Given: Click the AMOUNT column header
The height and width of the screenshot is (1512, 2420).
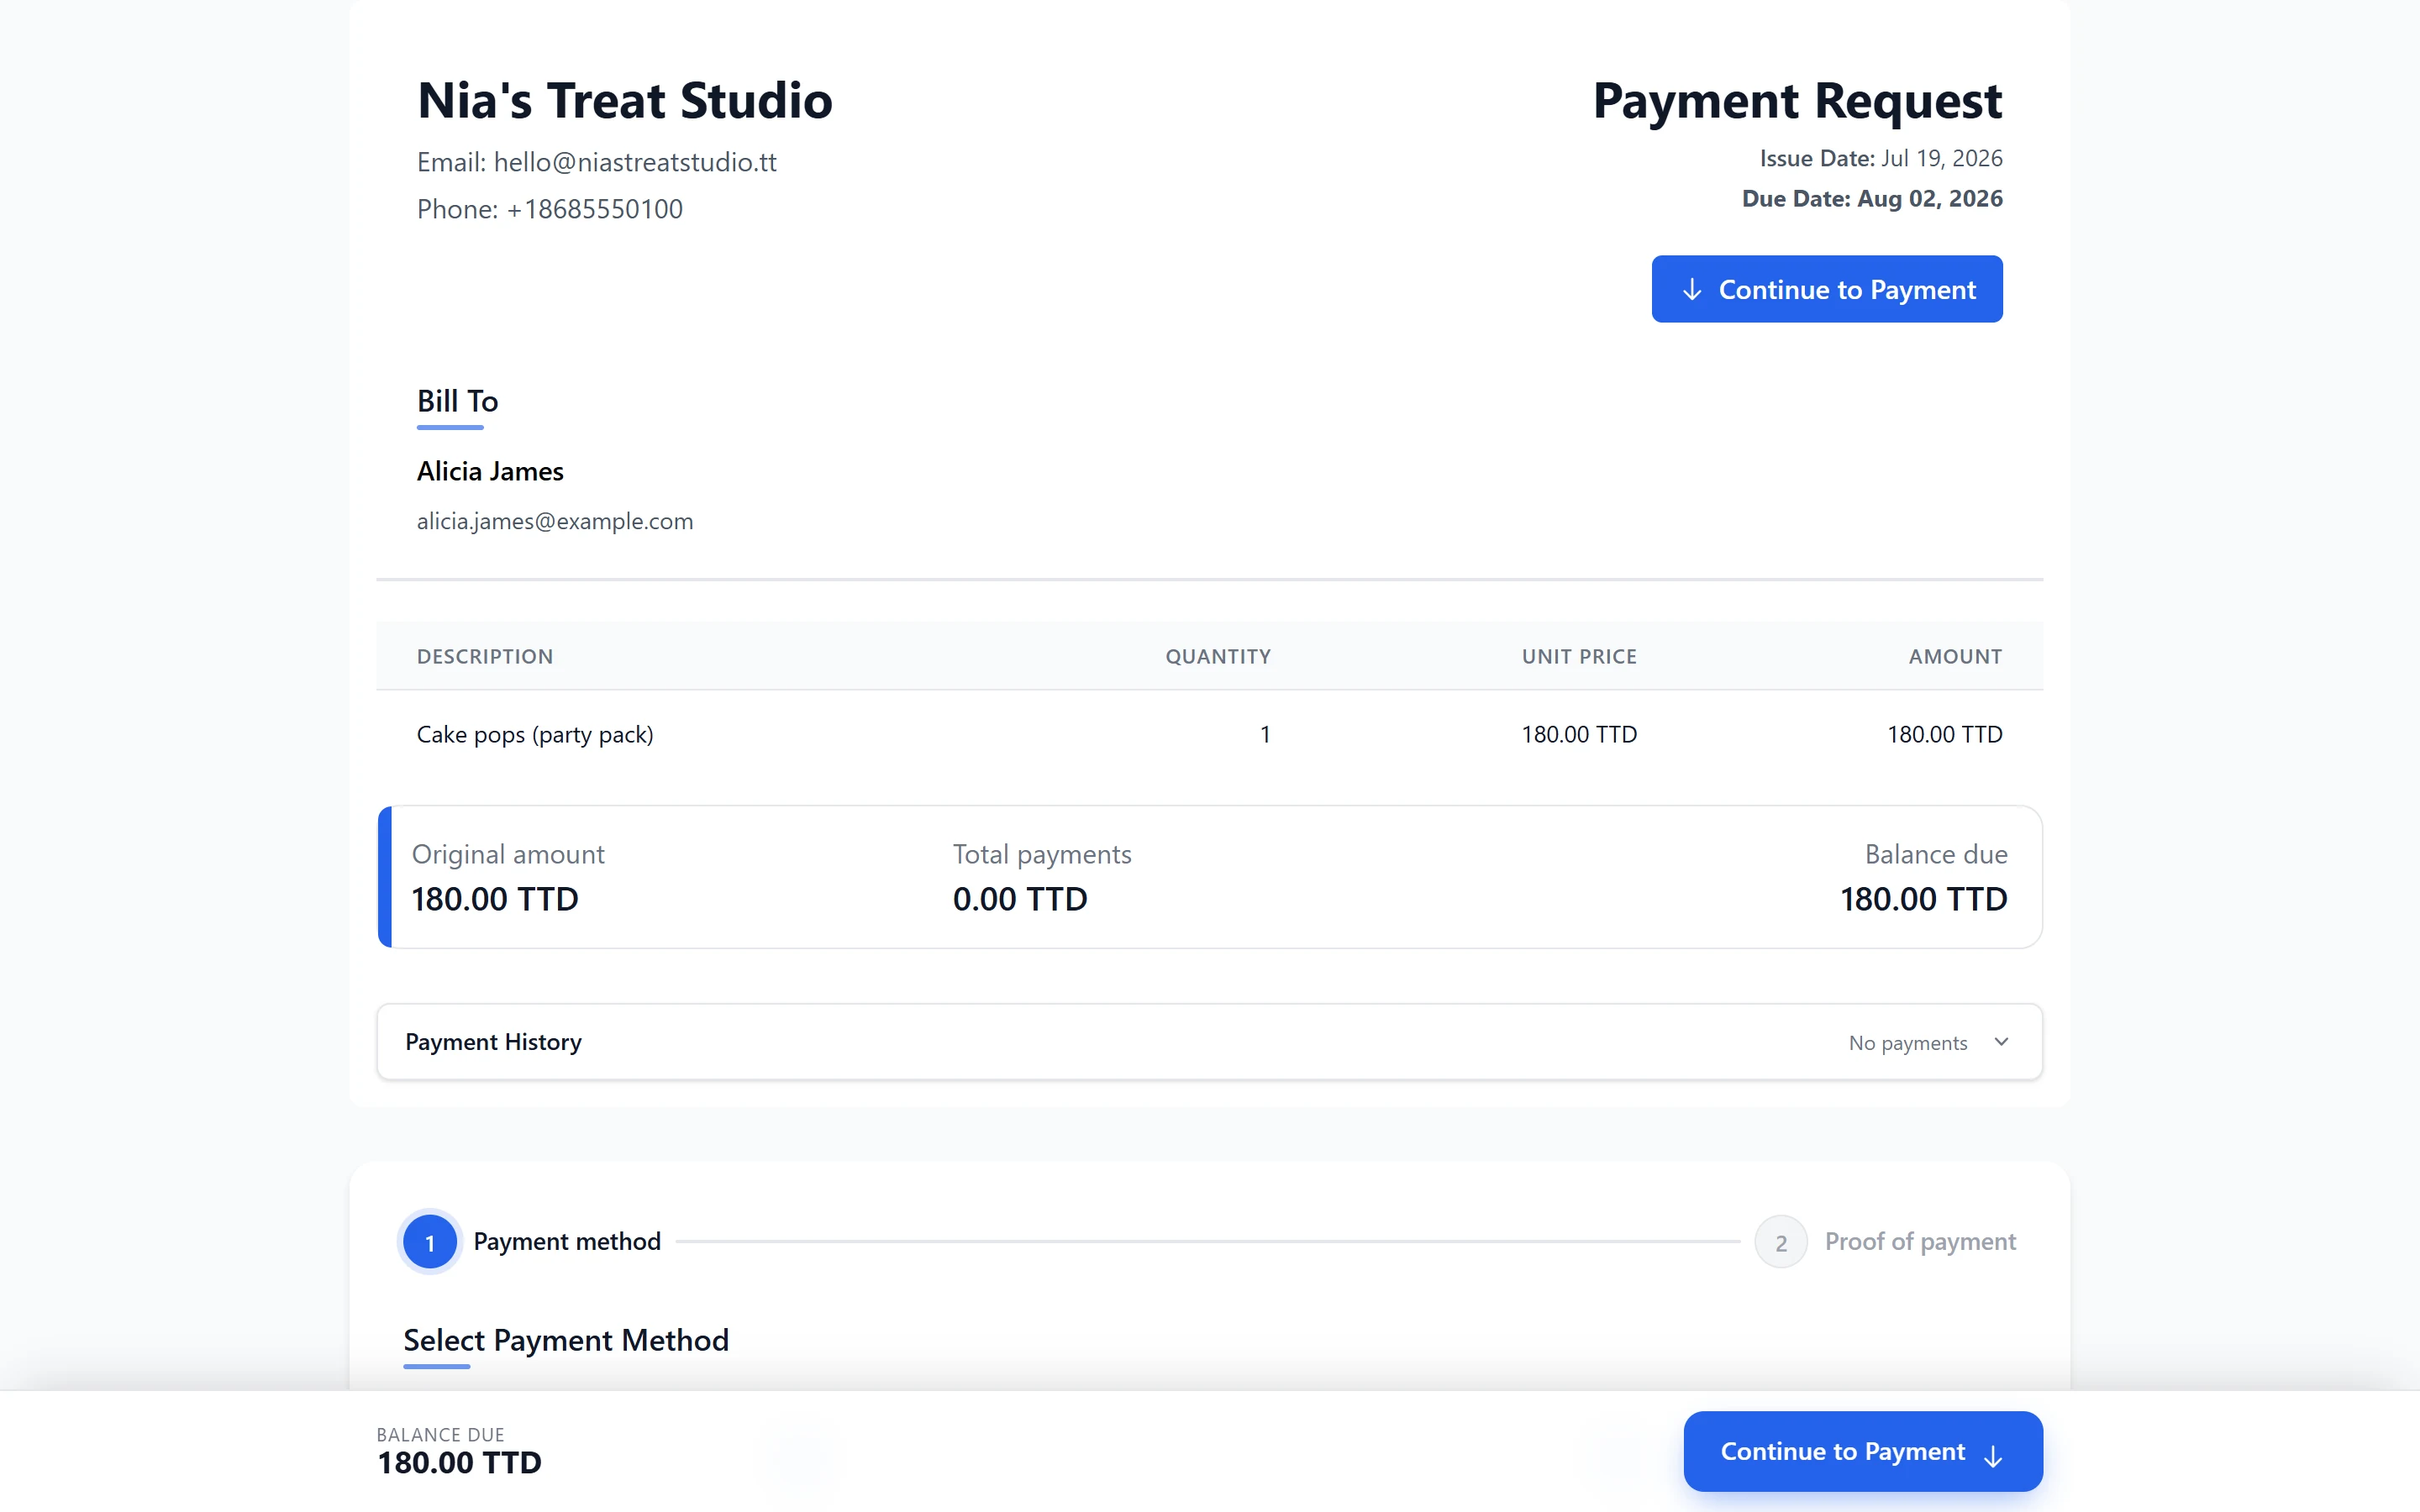Looking at the screenshot, I should coord(1955,657).
